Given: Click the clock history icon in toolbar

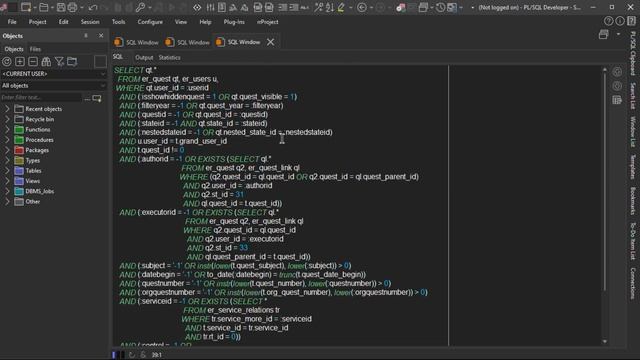Looking at the screenshot, I should (x=440, y=7).
